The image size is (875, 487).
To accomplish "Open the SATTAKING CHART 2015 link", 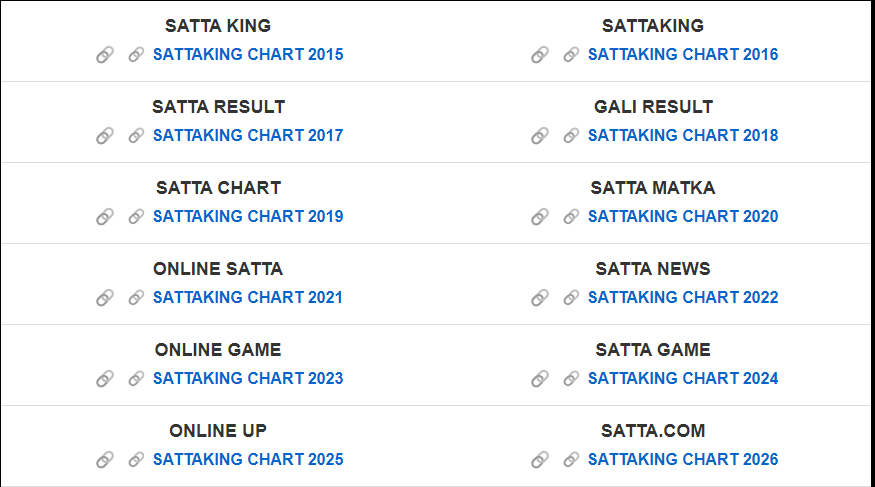I will coord(248,55).
